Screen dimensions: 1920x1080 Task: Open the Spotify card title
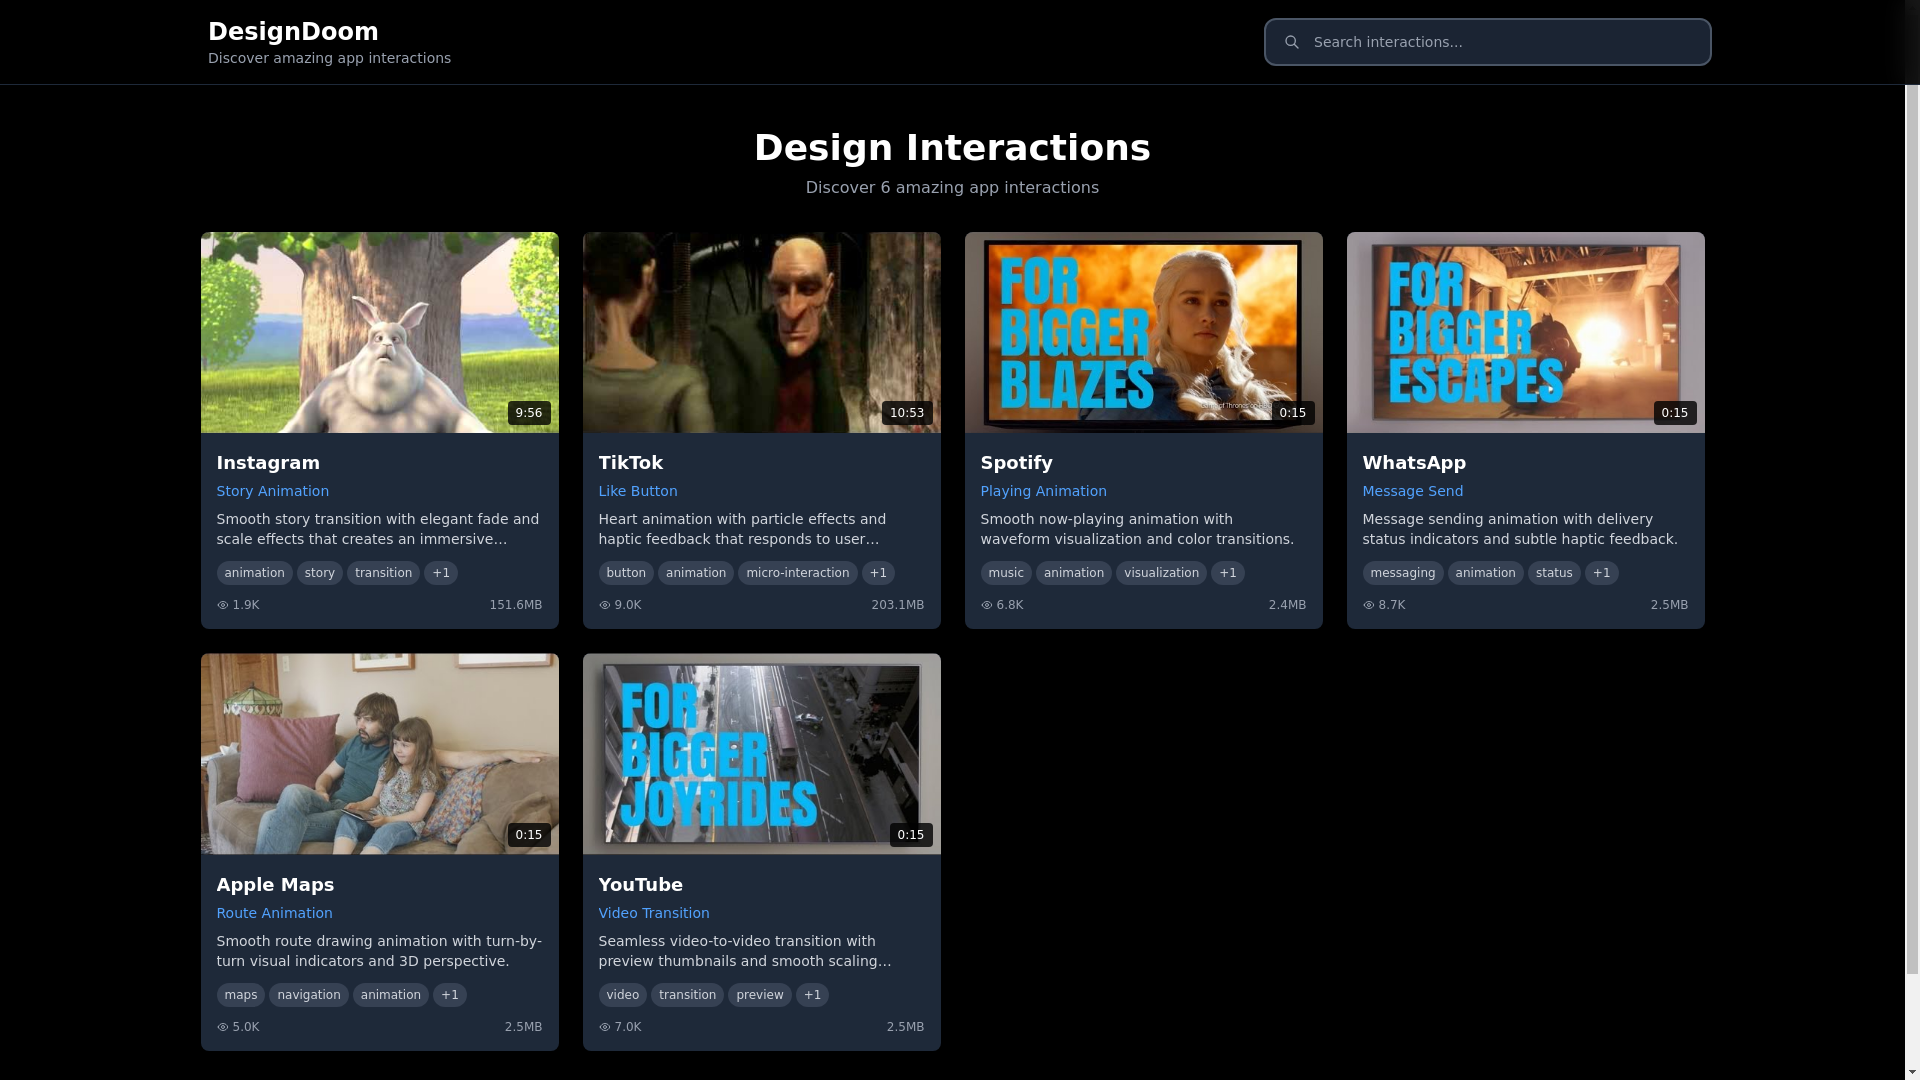point(1017,463)
